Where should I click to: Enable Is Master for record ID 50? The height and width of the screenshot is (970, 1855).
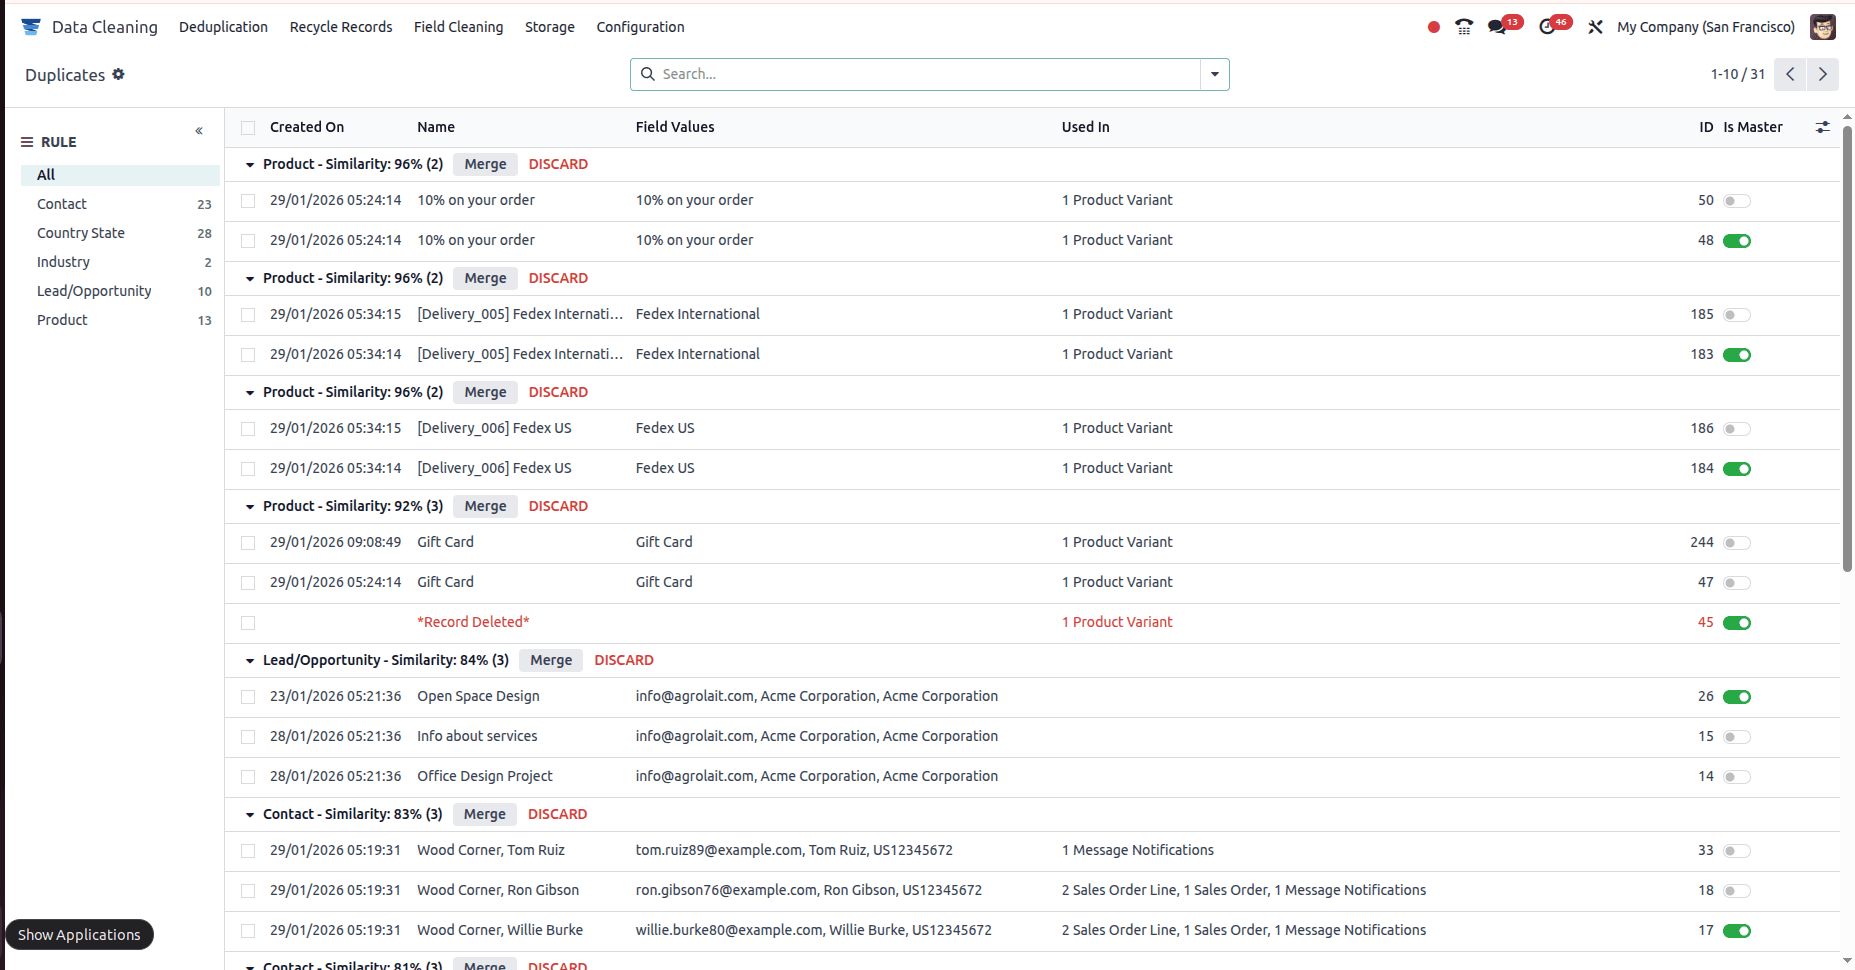click(1737, 200)
